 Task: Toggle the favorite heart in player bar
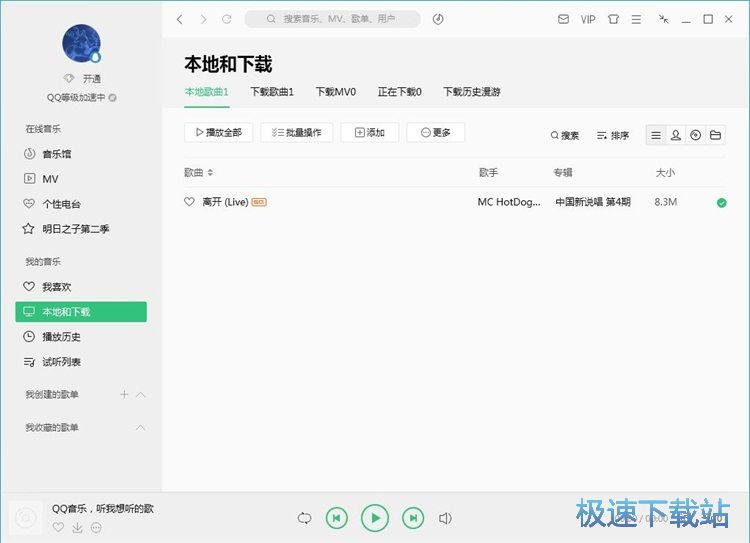[x=58, y=528]
